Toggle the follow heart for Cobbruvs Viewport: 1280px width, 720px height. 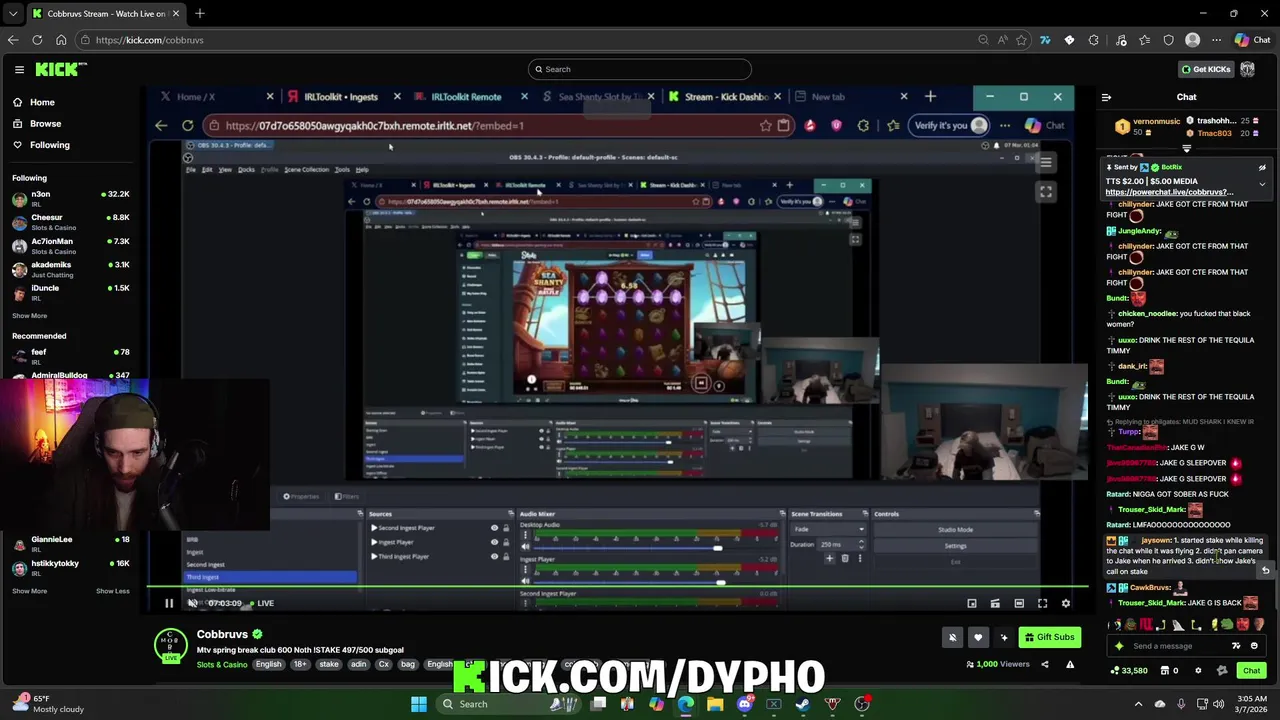(x=978, y=637)
